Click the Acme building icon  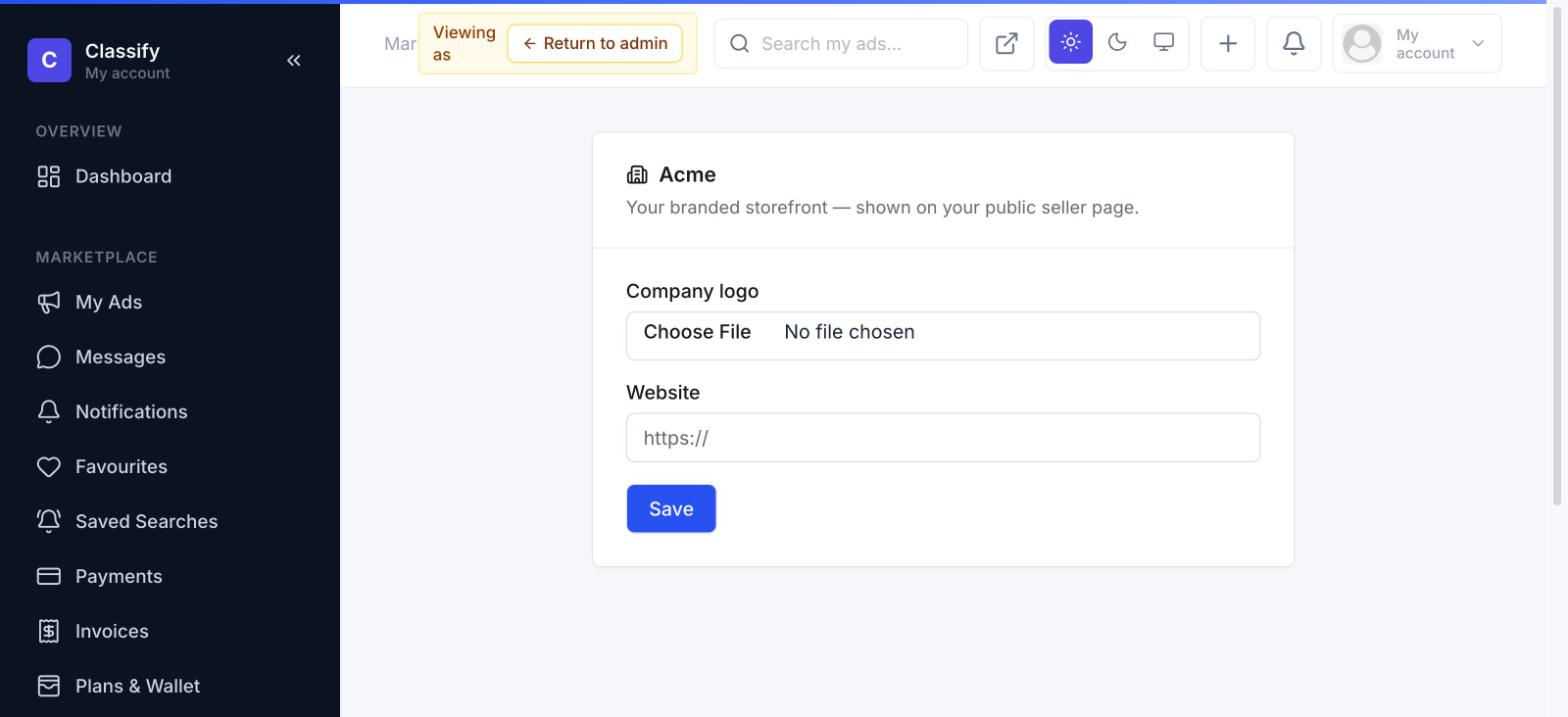pyautogui.click(x=637, y=175)
